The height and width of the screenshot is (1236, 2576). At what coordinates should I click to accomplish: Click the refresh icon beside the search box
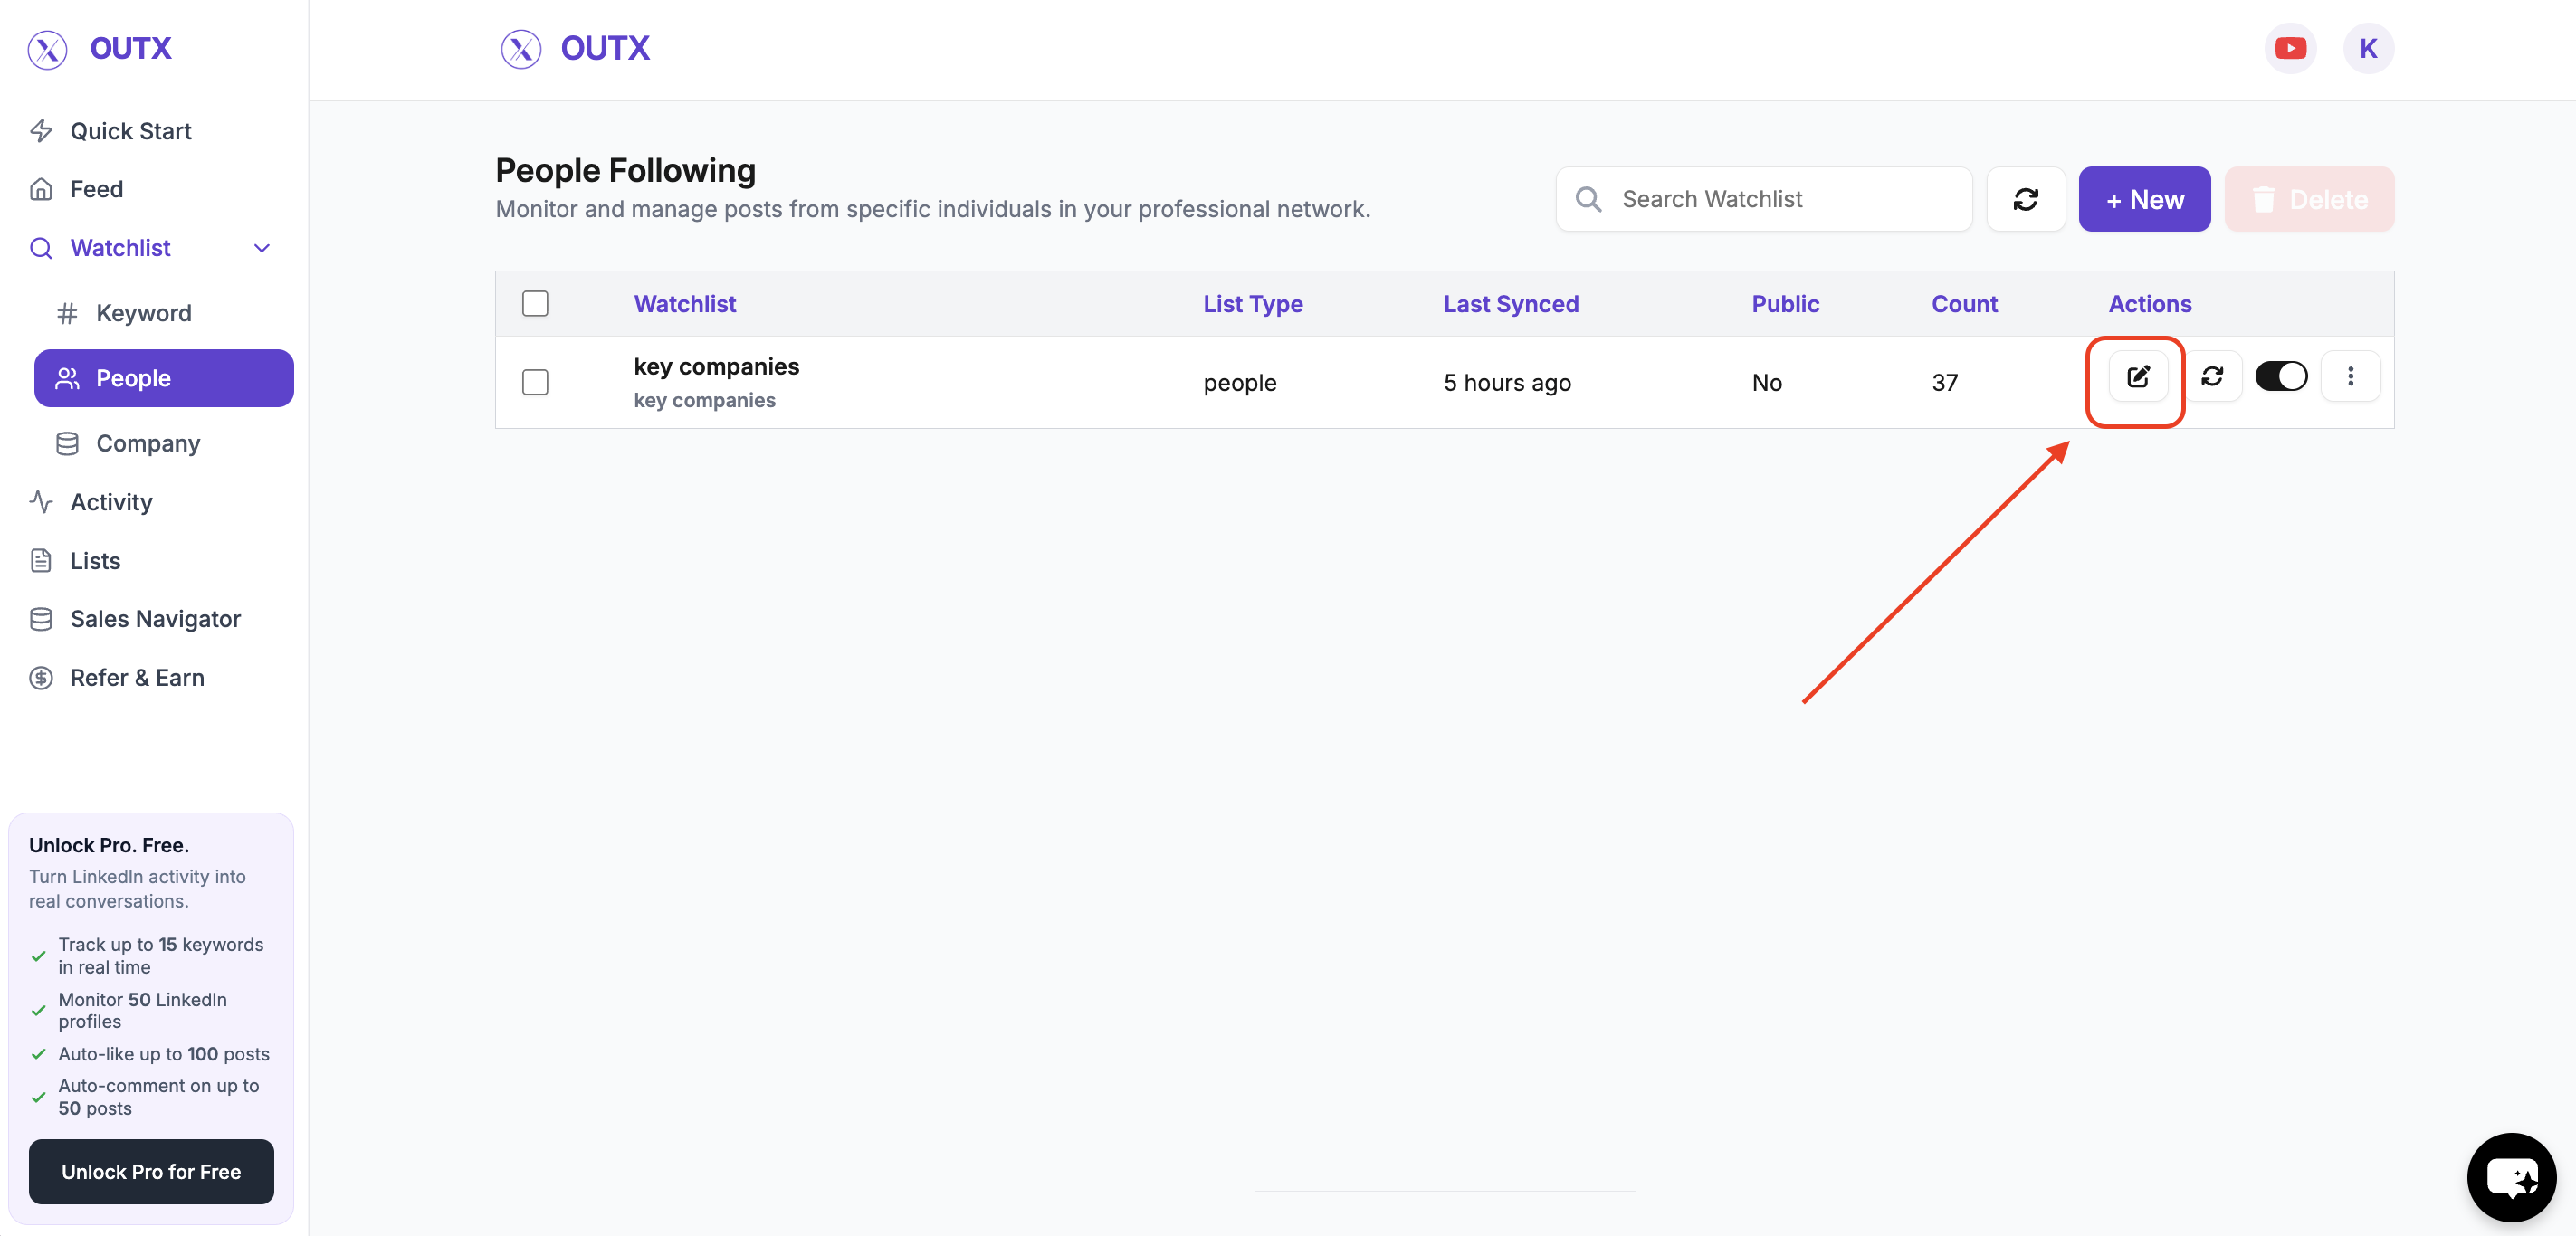click(2025, 199)
